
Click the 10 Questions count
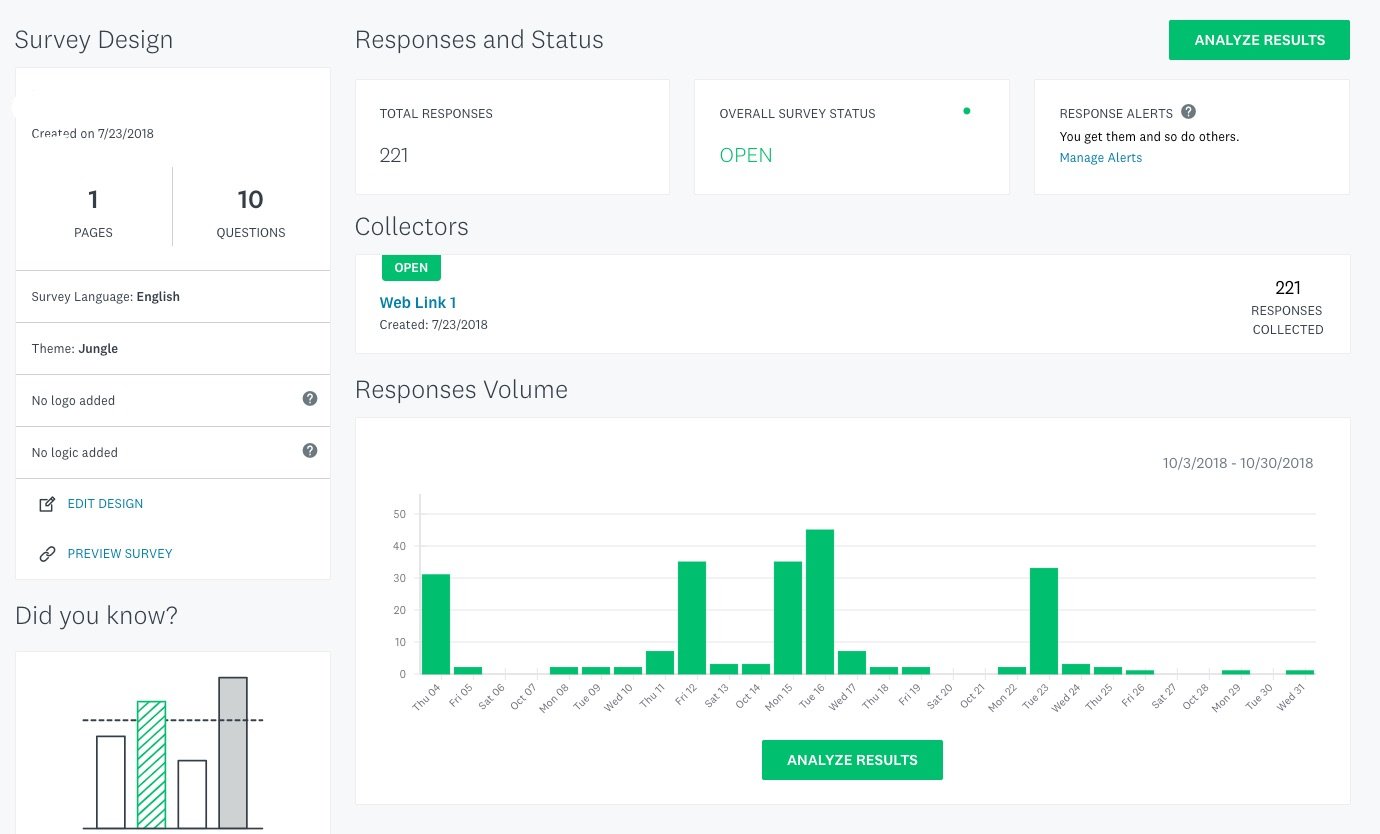click(x=250, y=200)
